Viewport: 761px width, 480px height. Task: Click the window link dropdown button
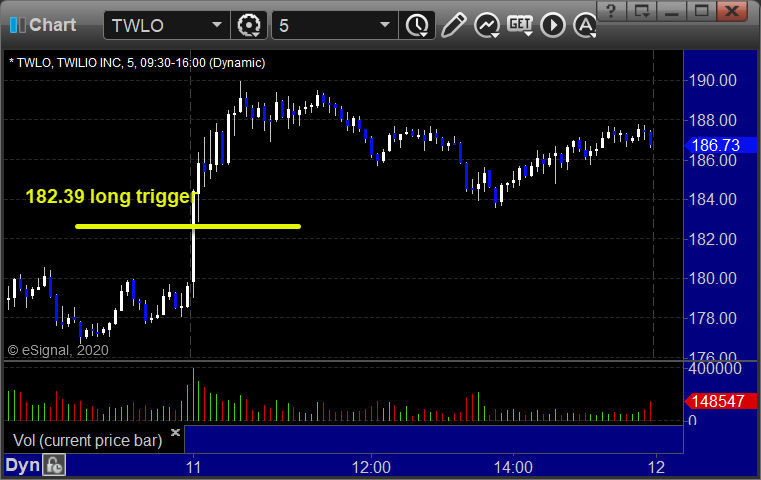point(641,11)
